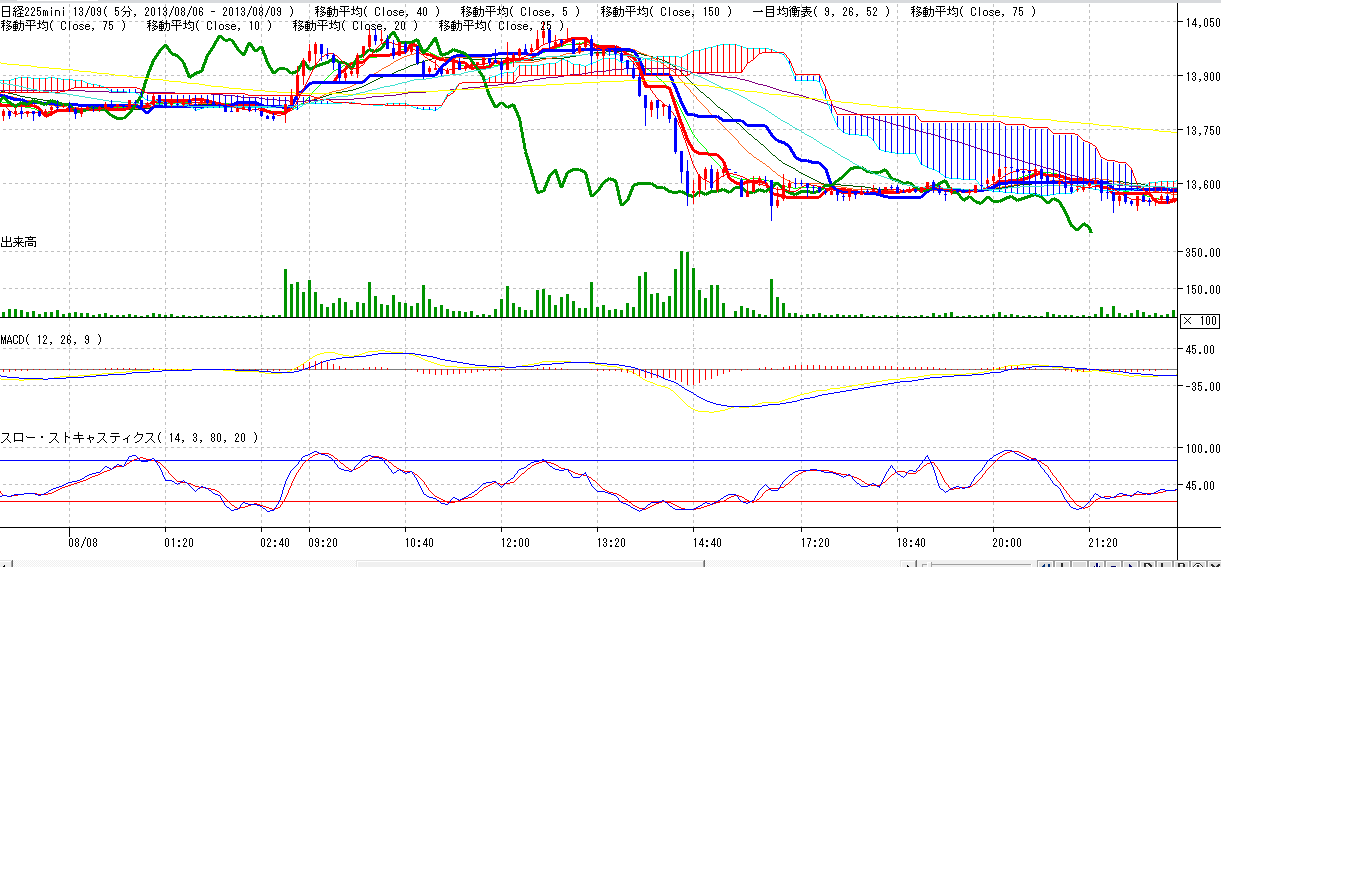1366x886 pixels.
Task: Select the 一目均衡表( 9, 26, 52 ) indicator label
Action: (820, 12)
